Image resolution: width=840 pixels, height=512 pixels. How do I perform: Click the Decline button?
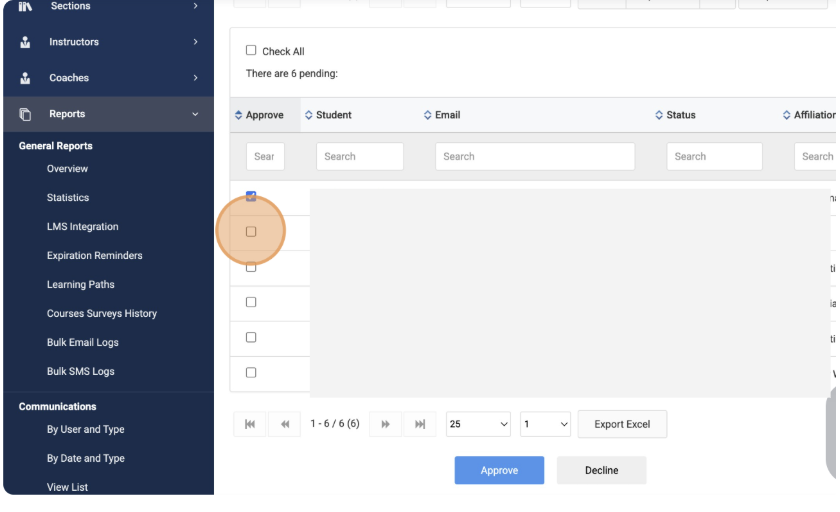tap(601, 470)
